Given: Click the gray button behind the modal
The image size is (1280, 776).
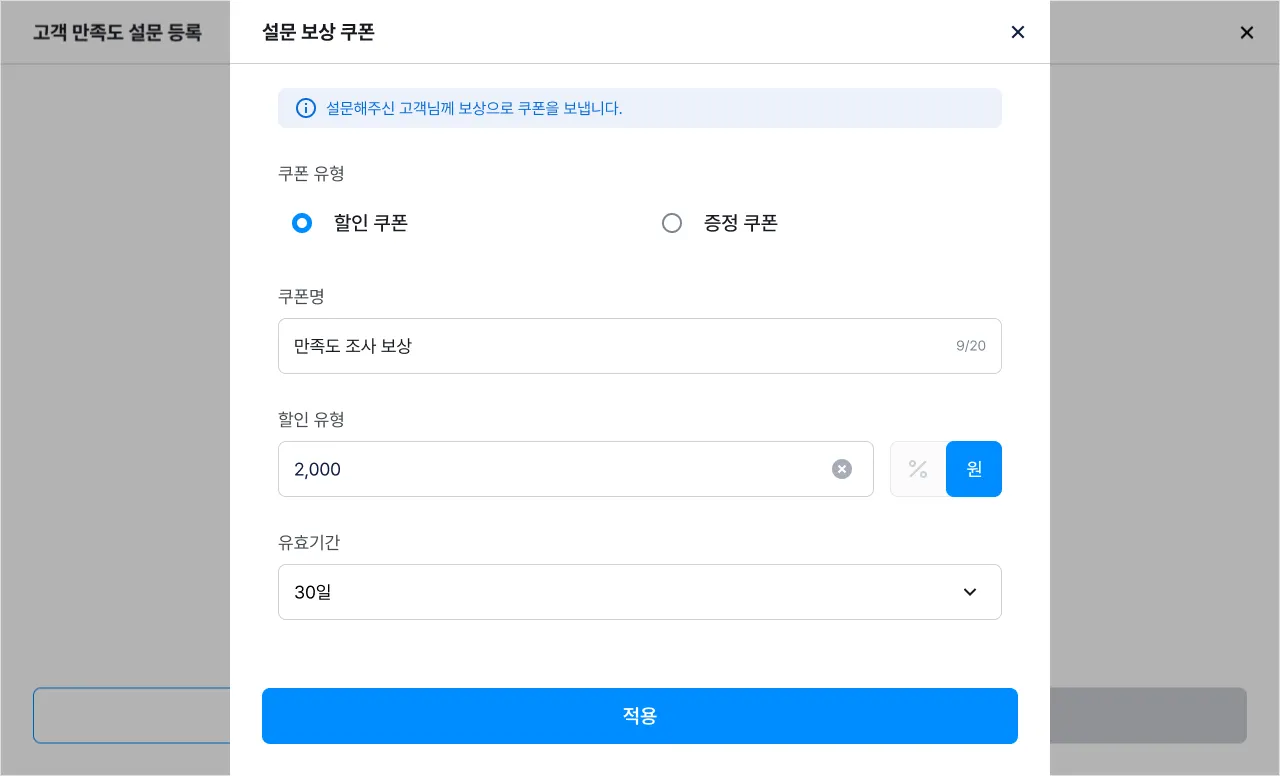Looking at the screenshot, I should coord(1148,715).
